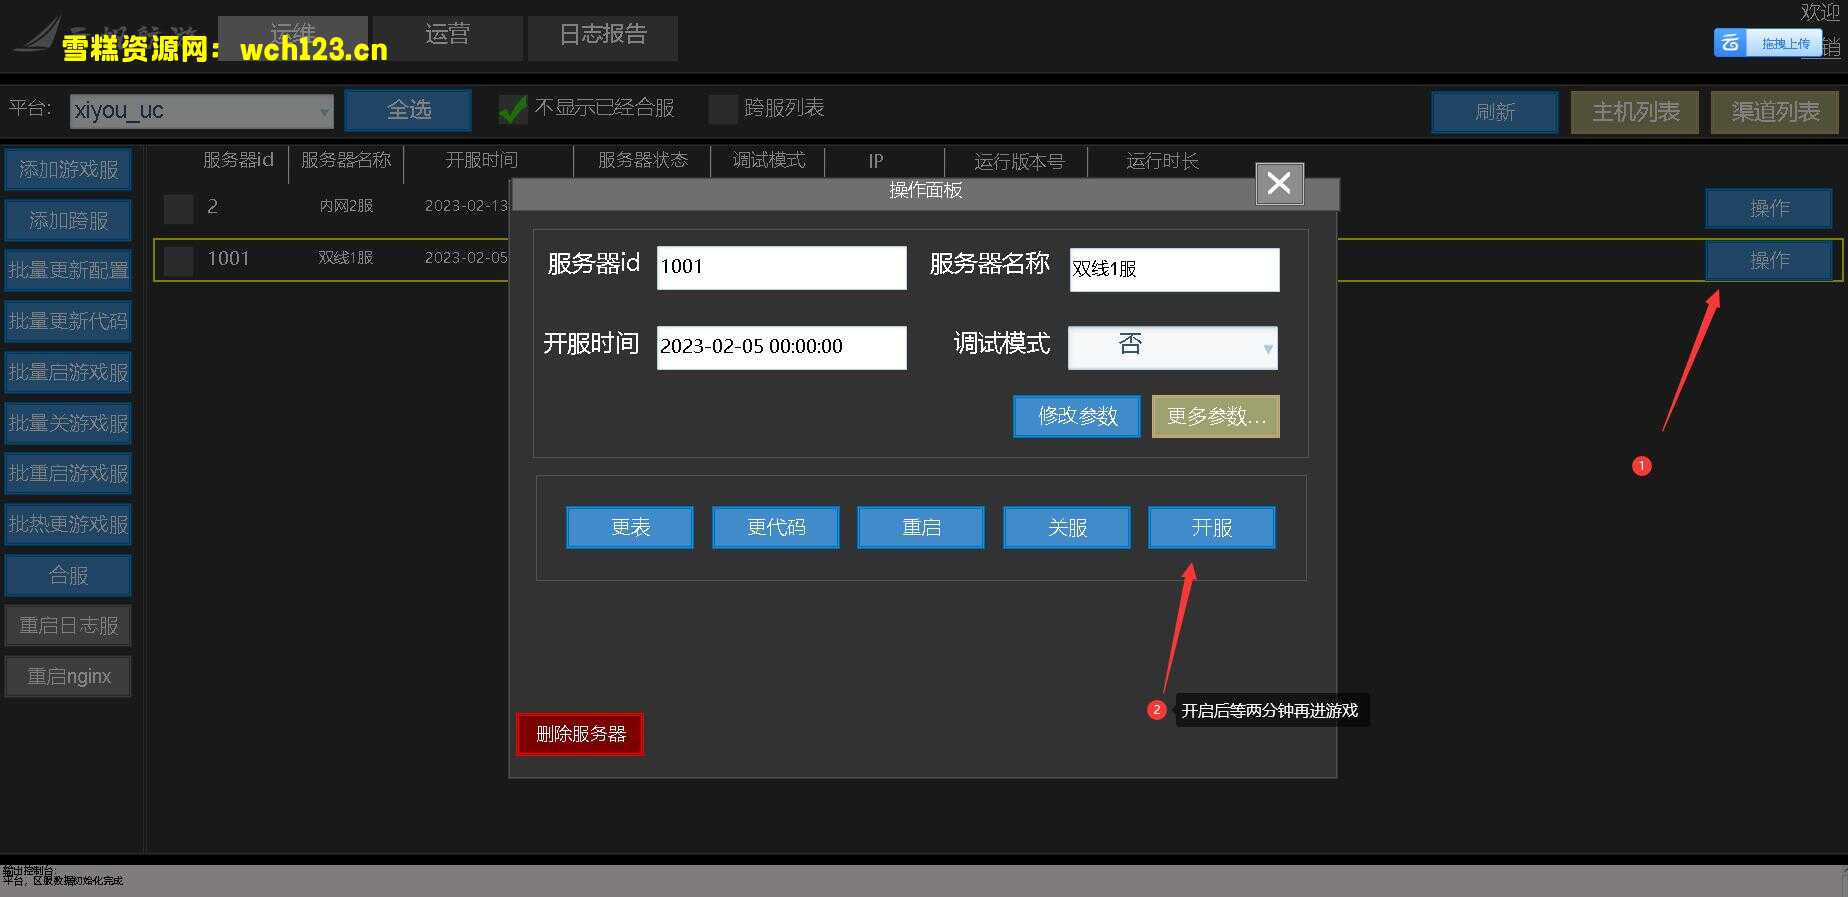The height and width of the screenshot is (897, 1848).
Task: Click 批量更新配置 button
Action: 68,271
